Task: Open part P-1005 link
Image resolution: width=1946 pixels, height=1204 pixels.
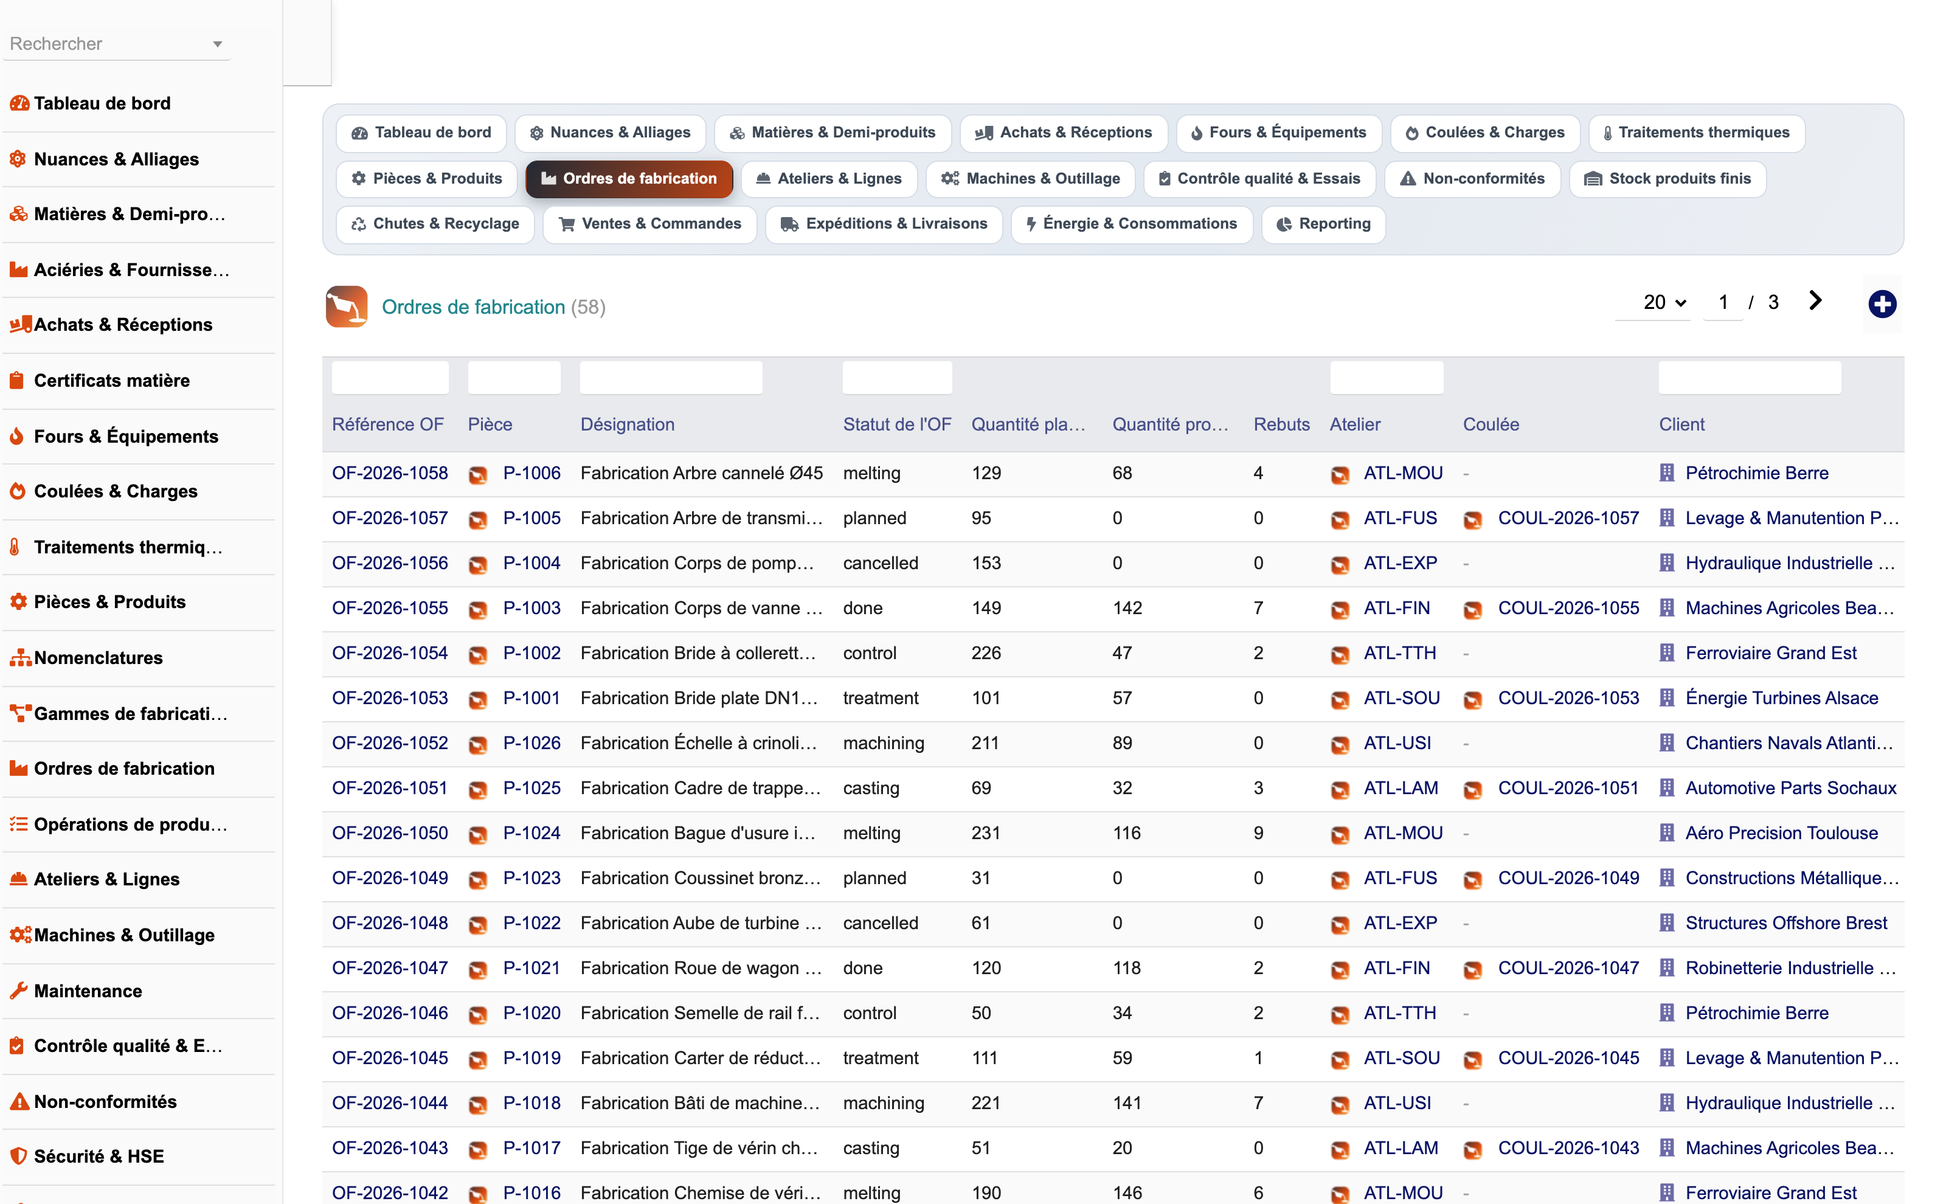Action: tap(532, 518)
